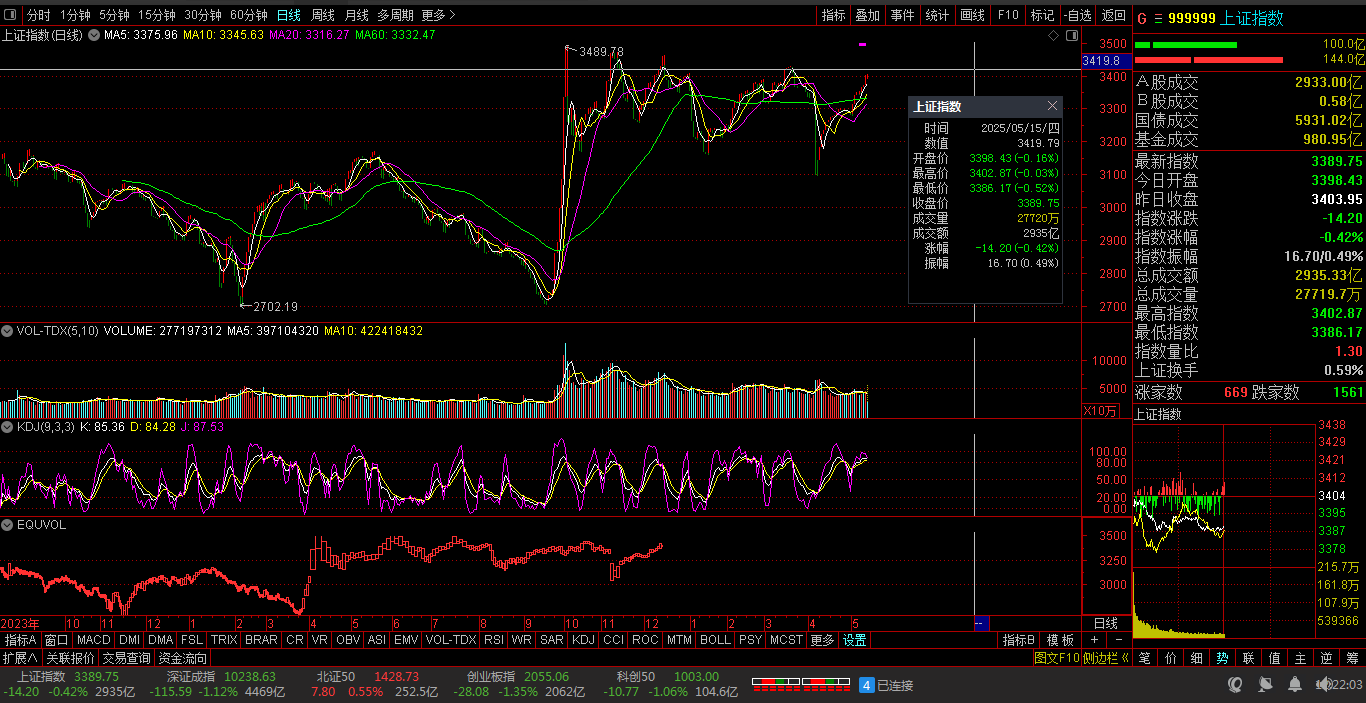Toggle -自选 watchlist button
This screenshot has height=703, width=1366.
[1078, 15]
